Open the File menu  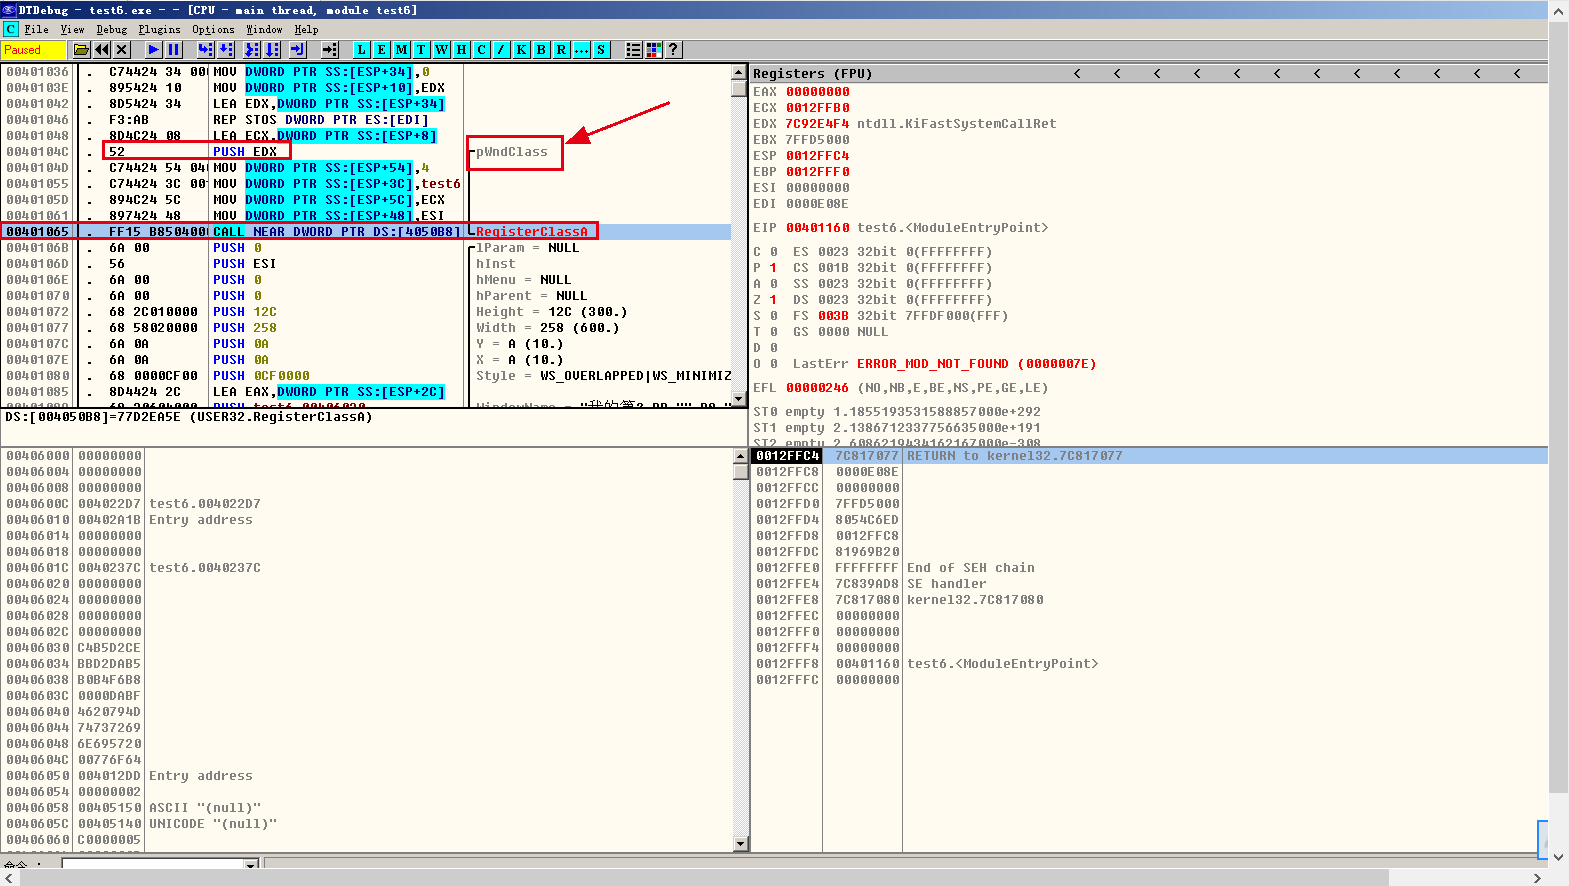pyautogui.click(x=36, y=29)
